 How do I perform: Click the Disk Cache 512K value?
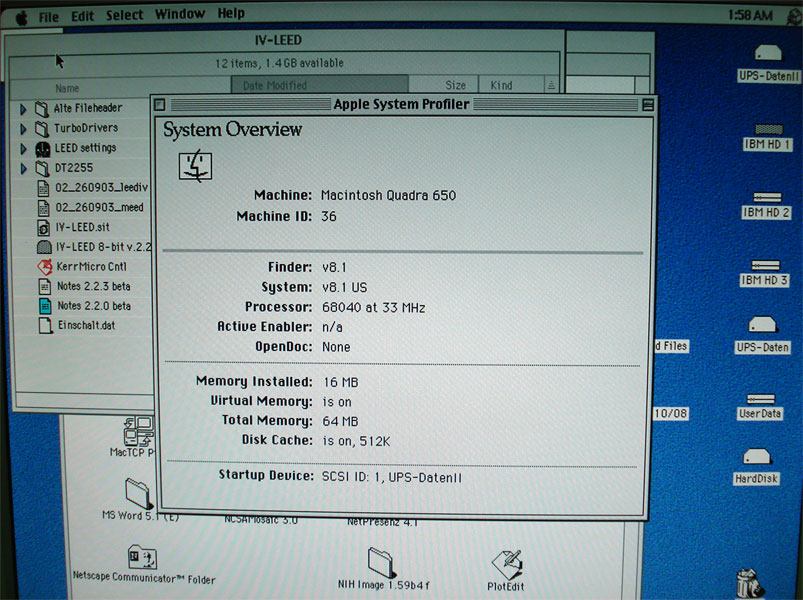[x=356, y=441]
